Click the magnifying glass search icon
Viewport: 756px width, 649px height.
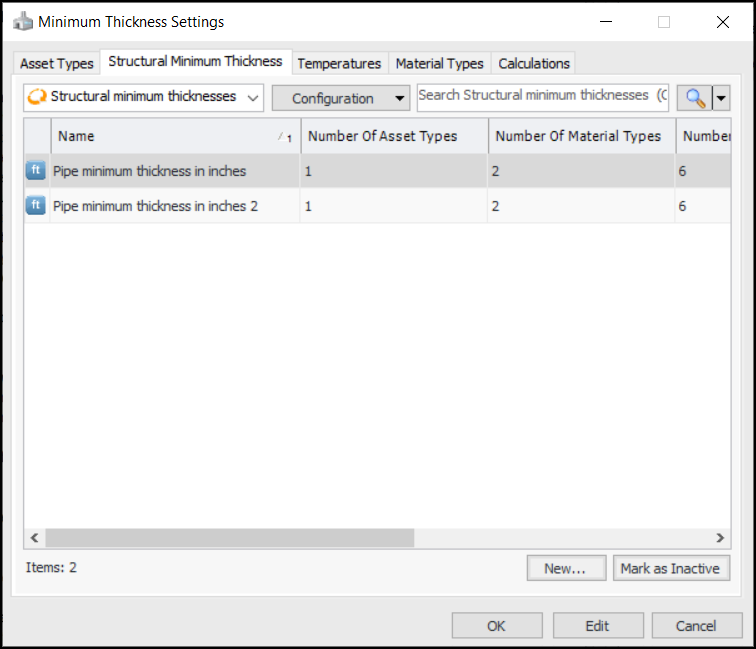pyautogui.click(x=695, y=98)
